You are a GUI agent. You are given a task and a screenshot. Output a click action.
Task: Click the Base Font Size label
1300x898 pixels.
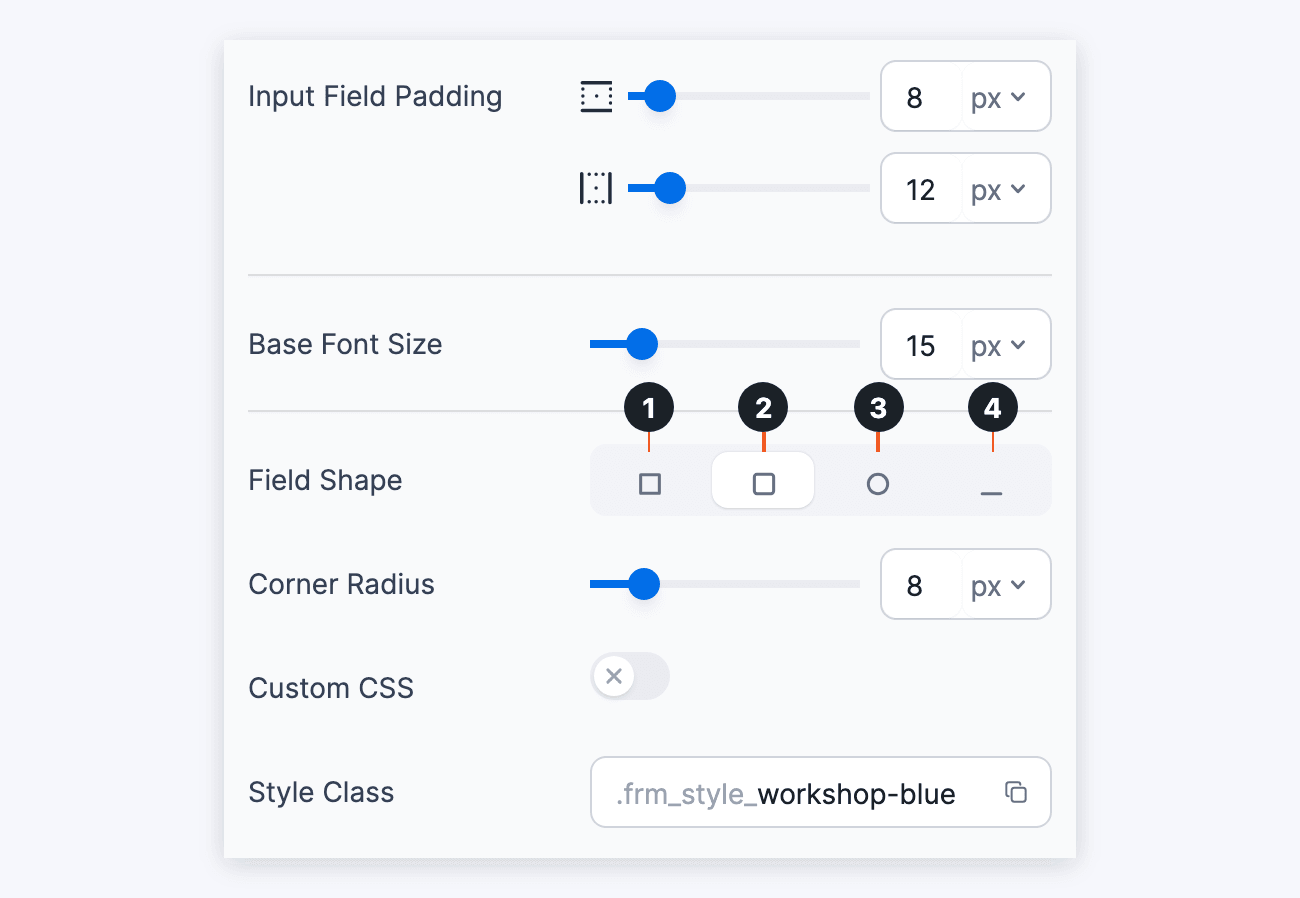[x=345, y=345]
